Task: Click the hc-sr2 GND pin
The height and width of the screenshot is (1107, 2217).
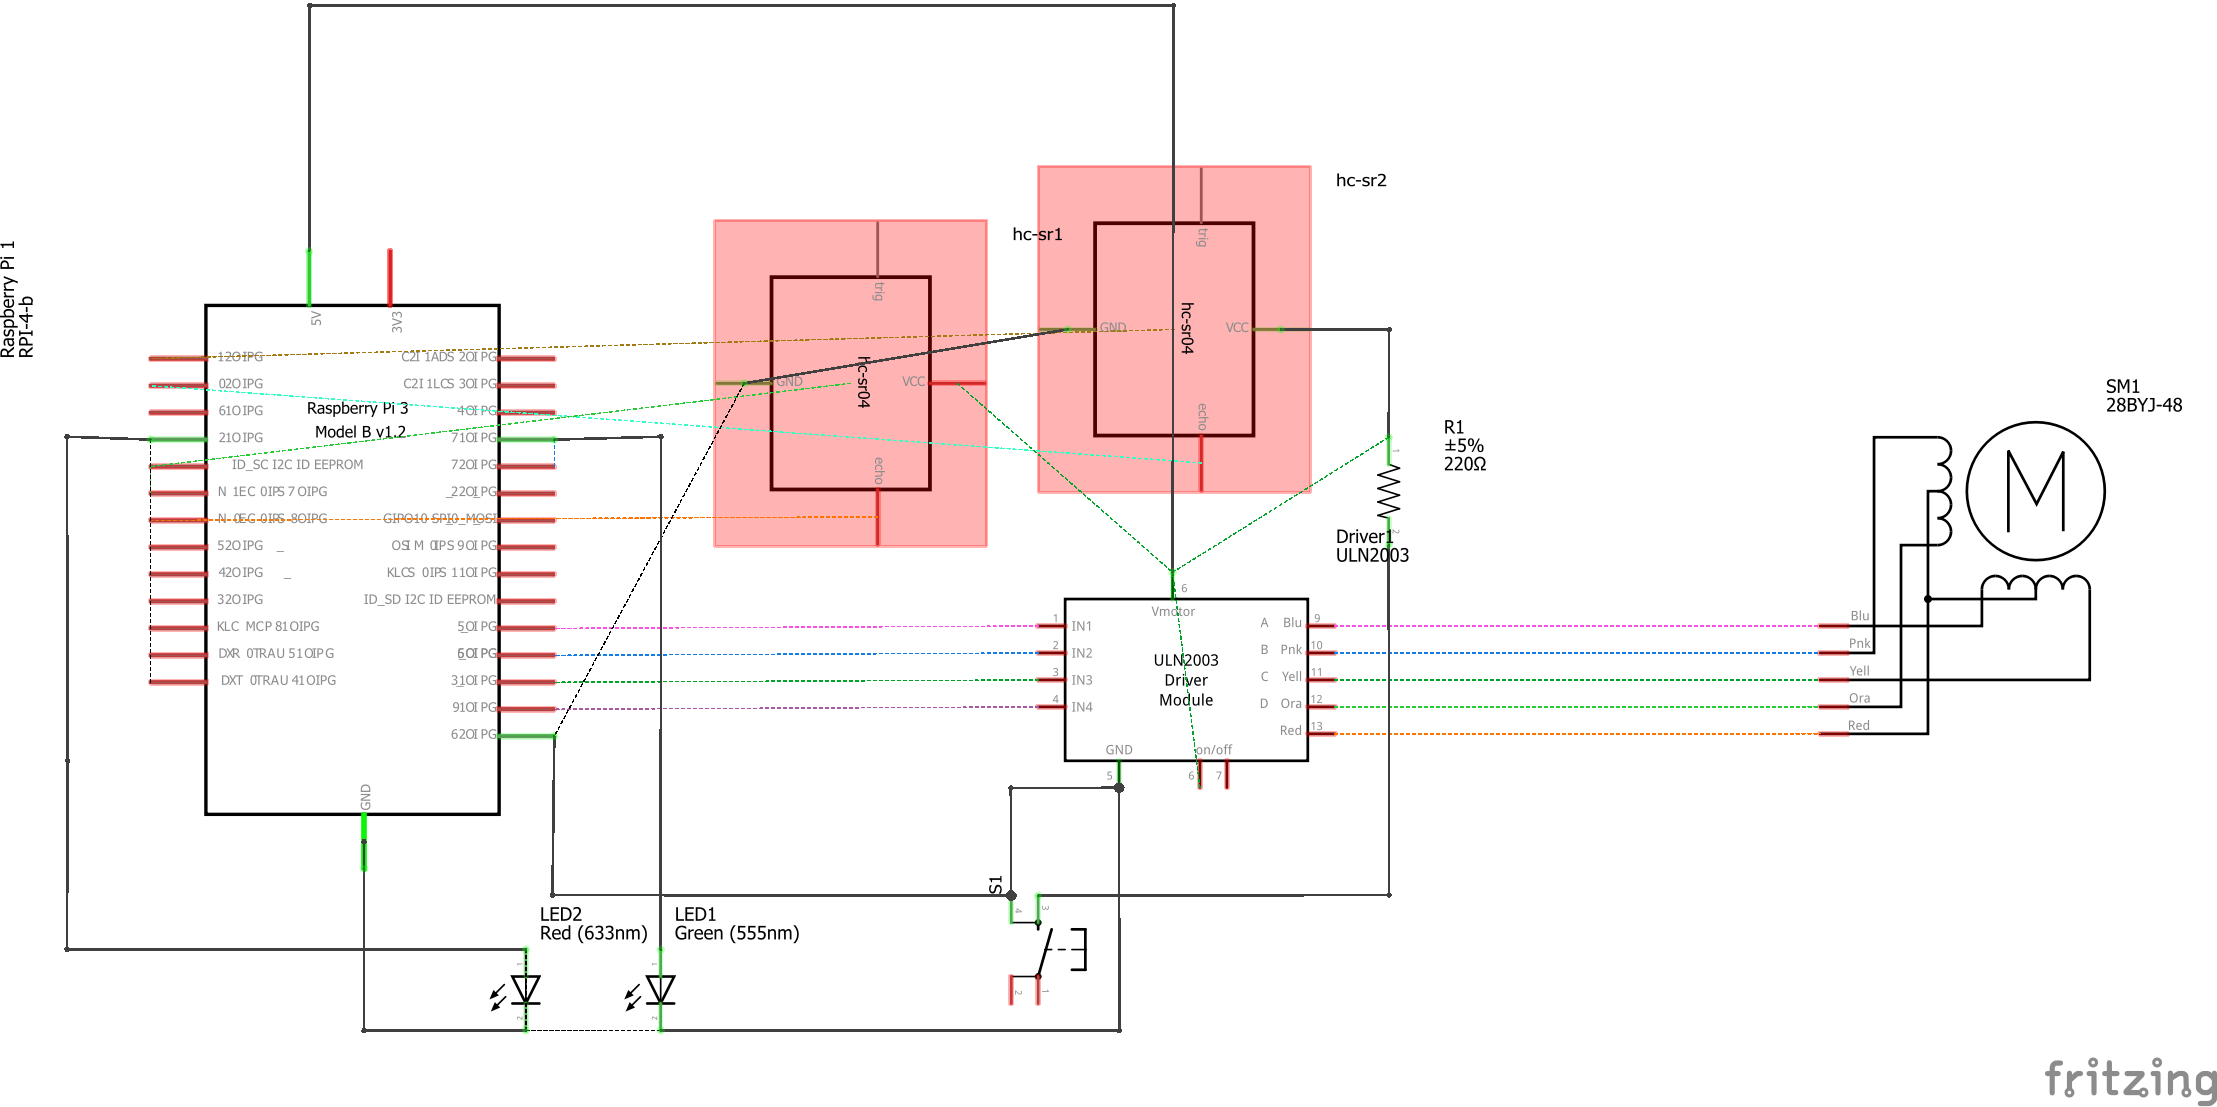Action: pos(1067,329)
